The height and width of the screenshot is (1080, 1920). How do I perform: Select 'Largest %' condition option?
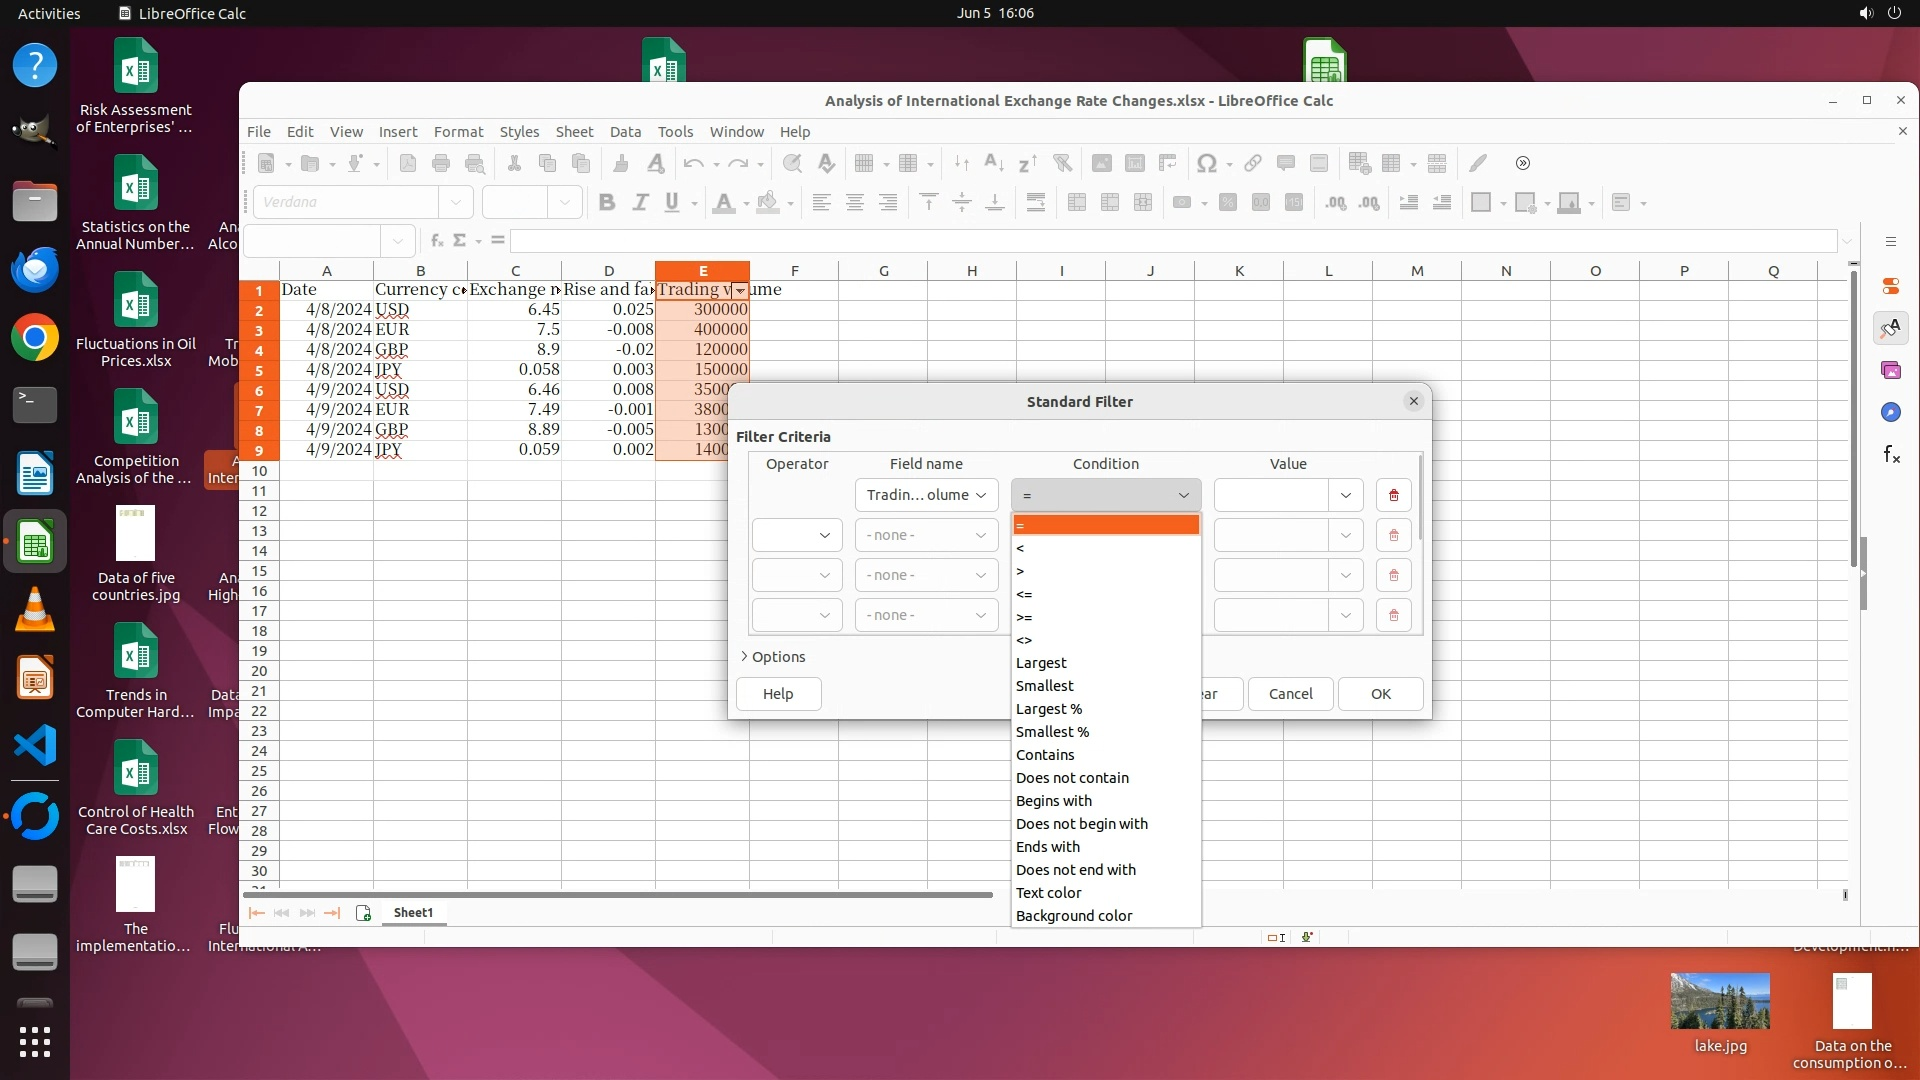click(x=1049, y=709)
